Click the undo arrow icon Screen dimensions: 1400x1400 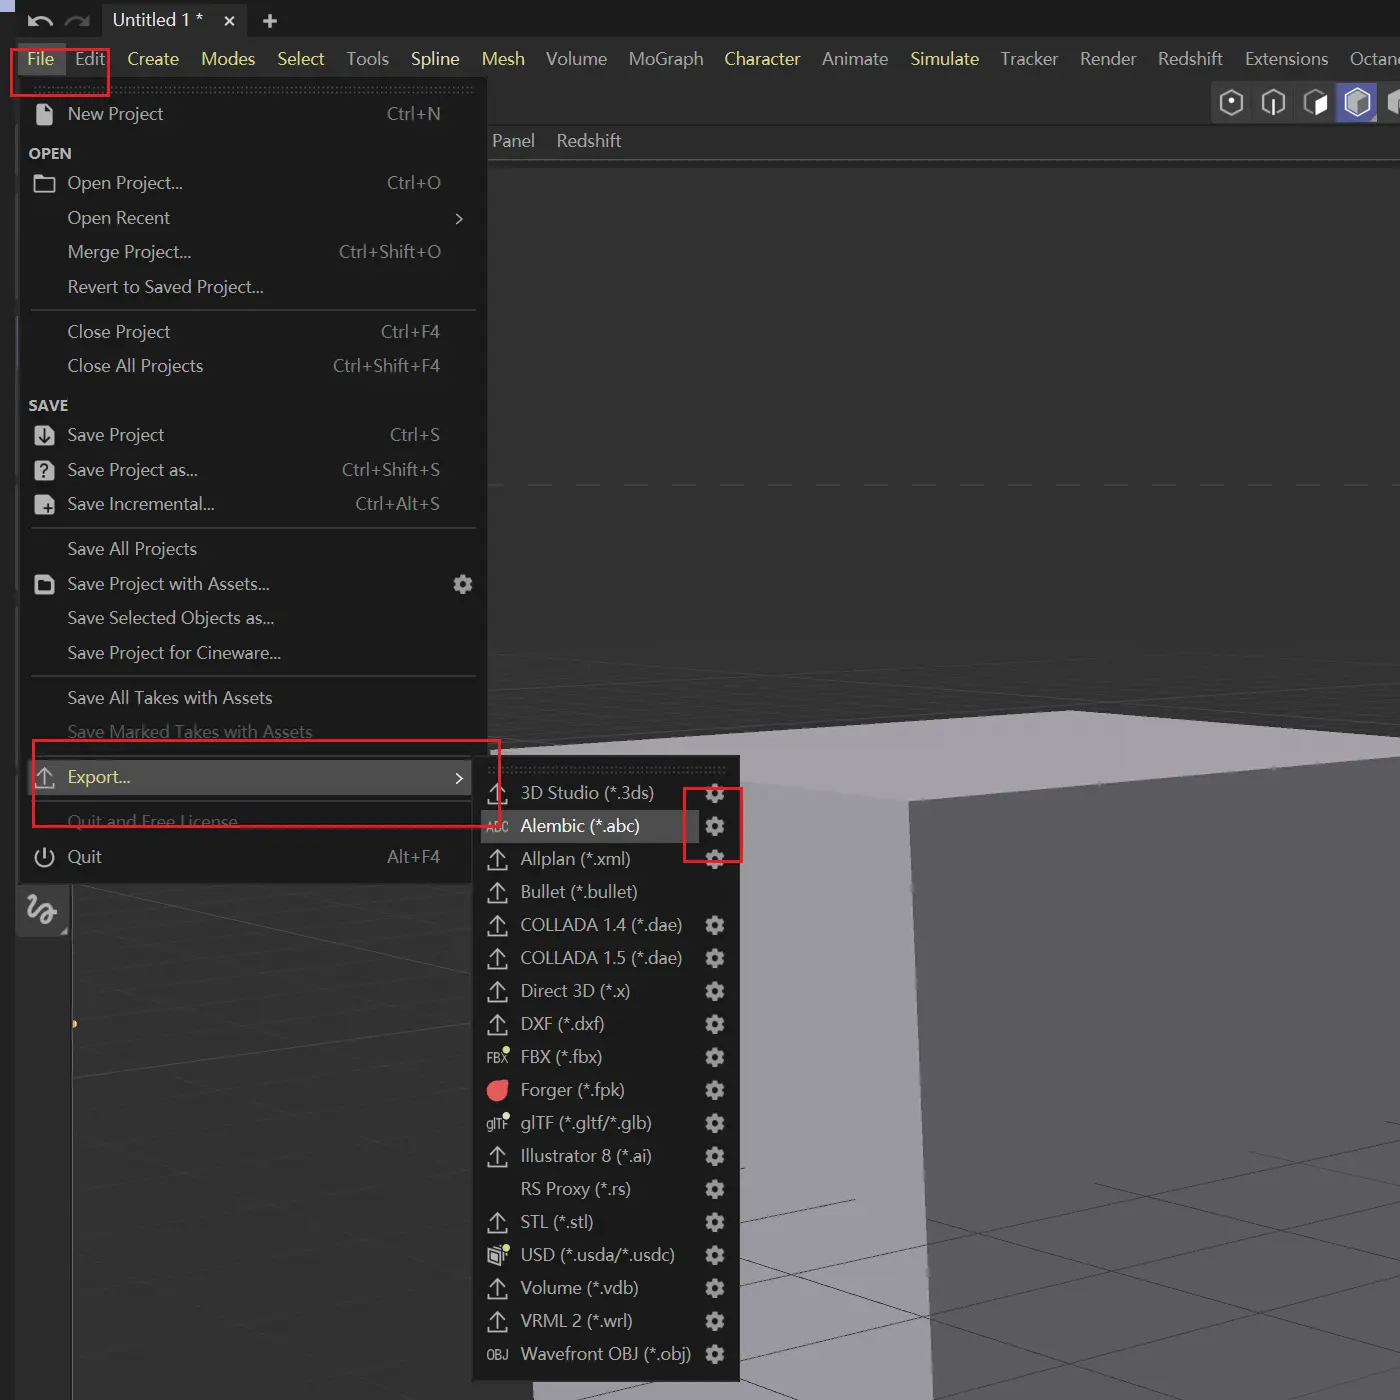(x=40, y=20)
